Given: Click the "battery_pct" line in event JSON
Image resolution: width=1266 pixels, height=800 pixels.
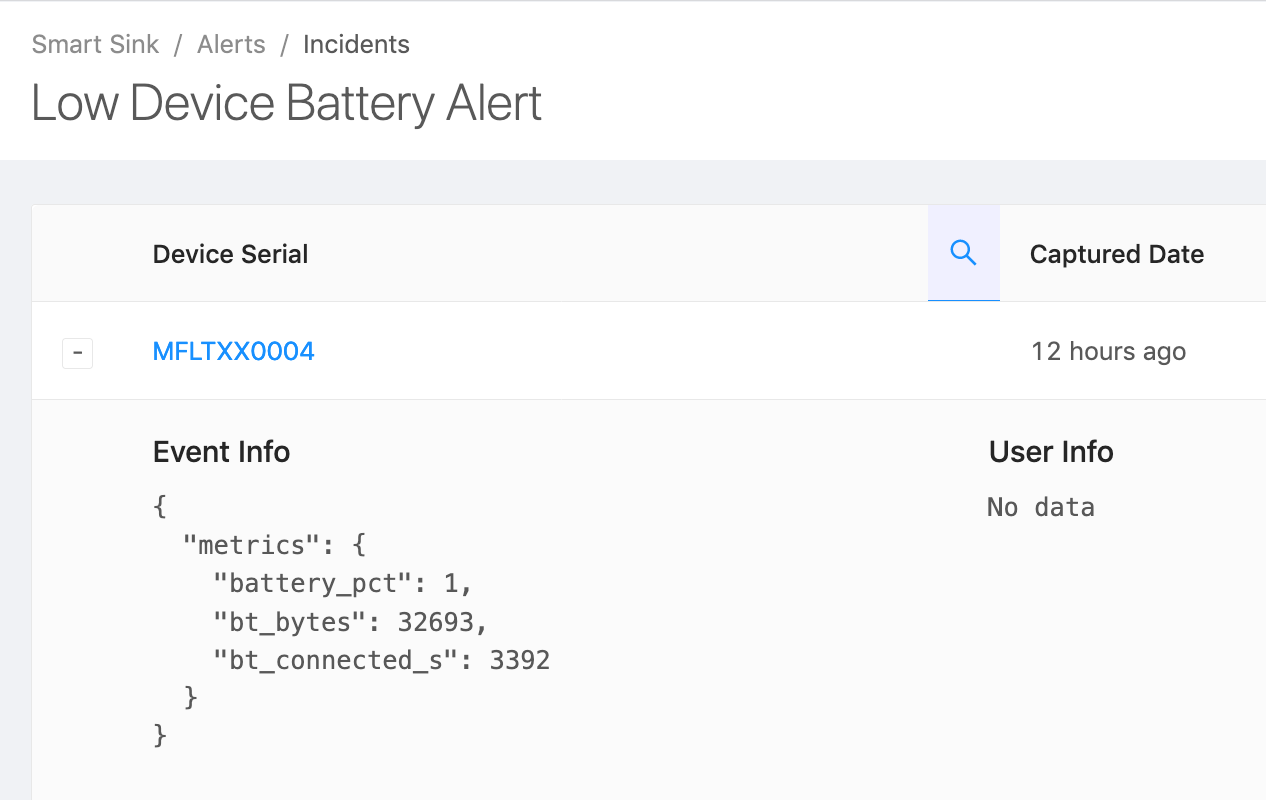Looking at the screenshot, I should coord(342,583).
